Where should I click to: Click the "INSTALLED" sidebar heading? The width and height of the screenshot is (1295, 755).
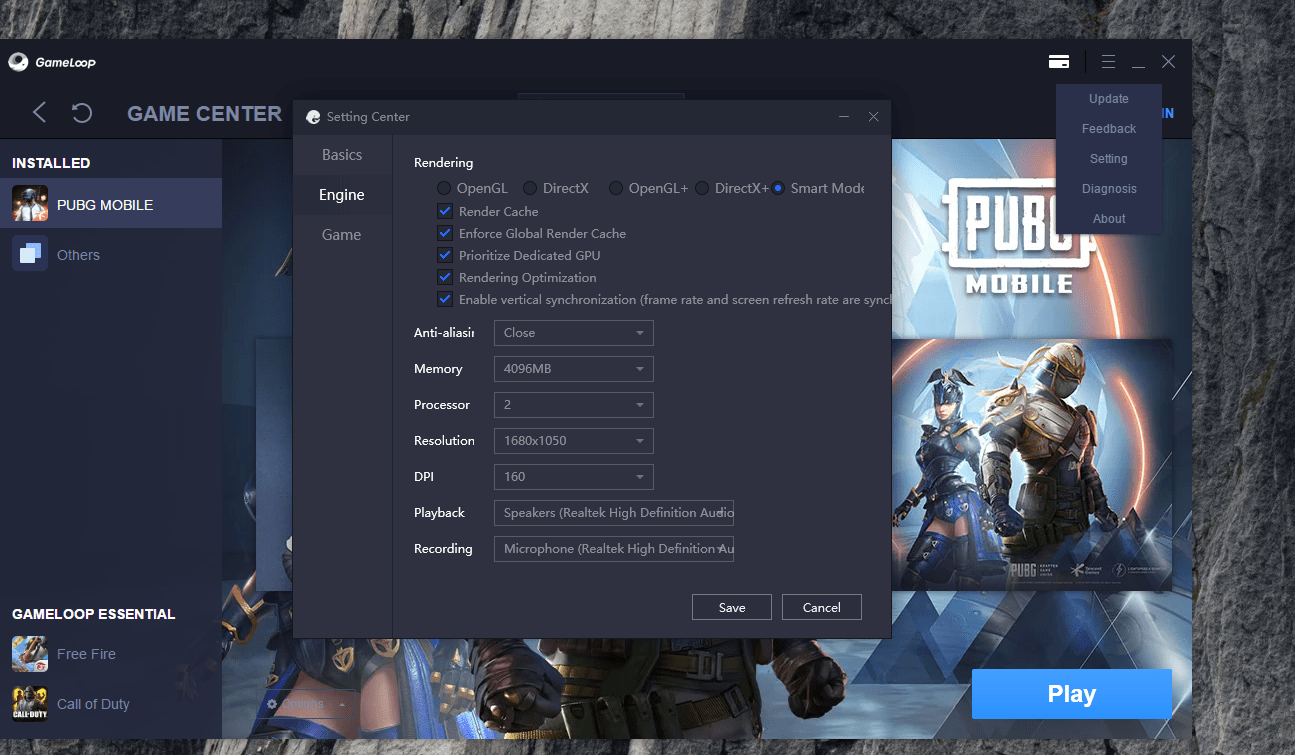coord(51,163)
